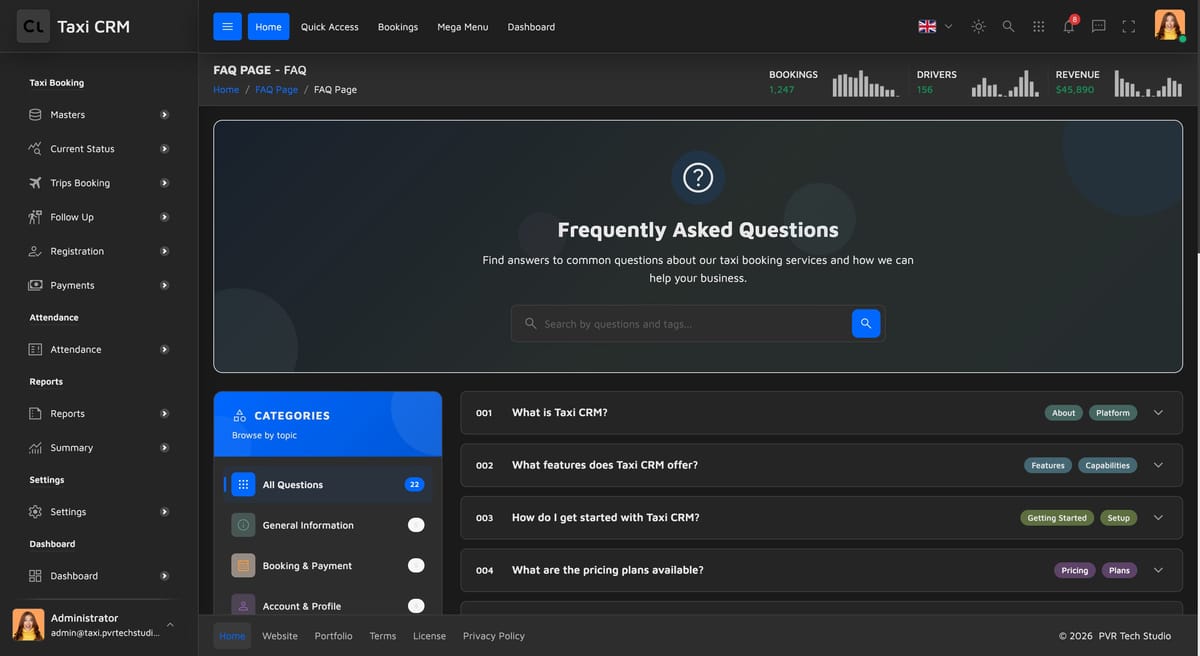Open the Quick Access menu
Image resolution: width=1200 pixels, height=656 pixels.
click(330, 27)
